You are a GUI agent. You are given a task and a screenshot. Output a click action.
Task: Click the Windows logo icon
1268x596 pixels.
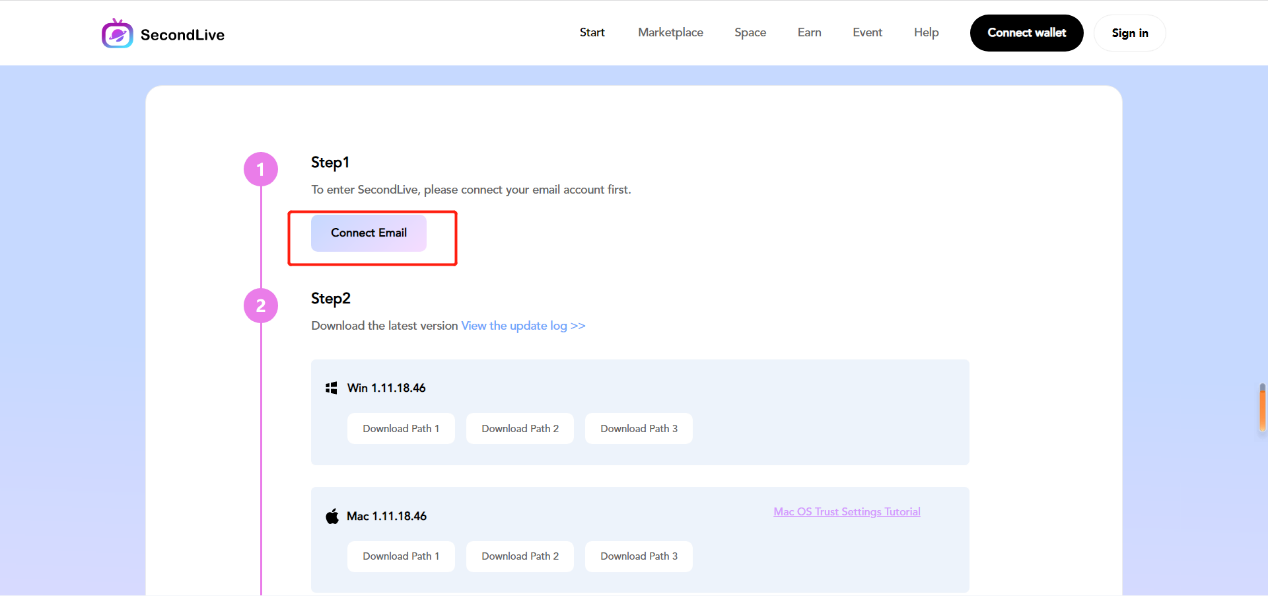[x=332, y=388]
